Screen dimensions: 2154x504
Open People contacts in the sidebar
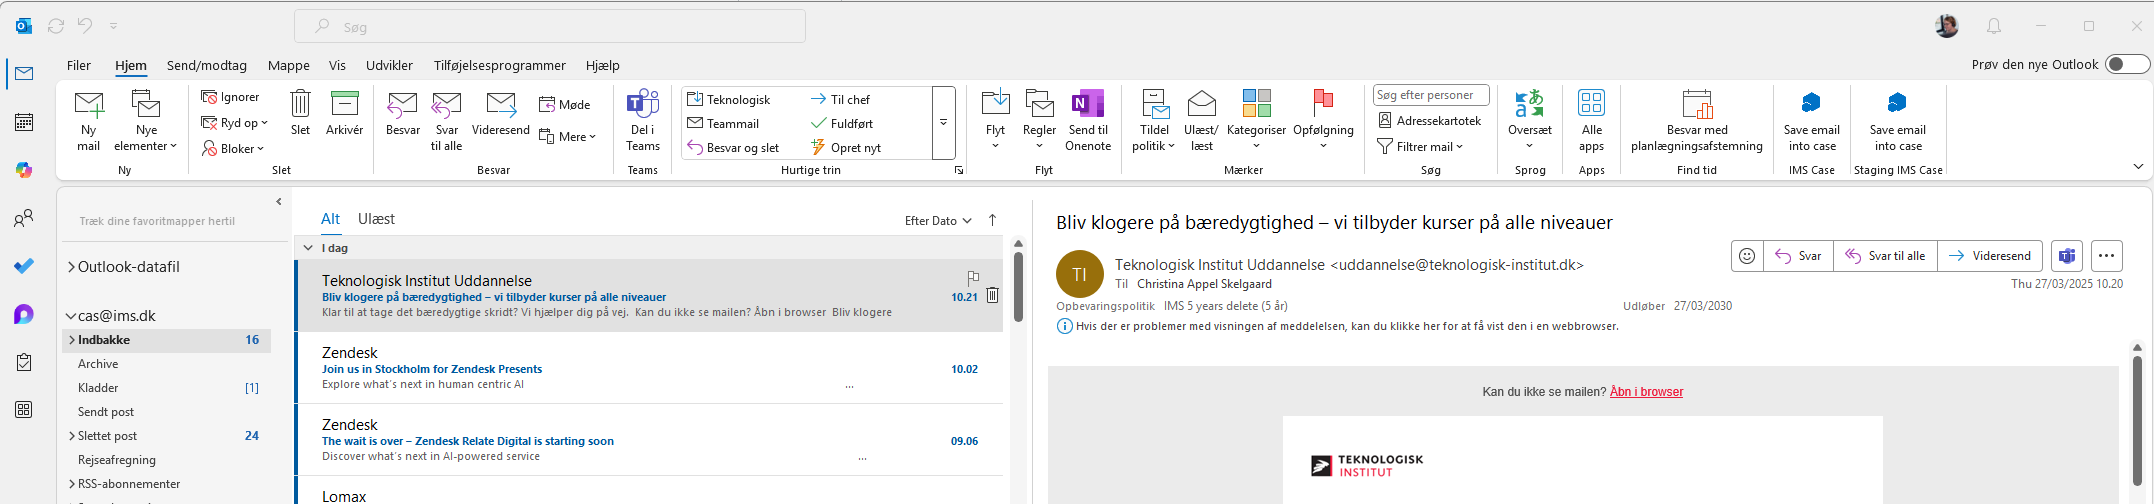click(24, 218)
